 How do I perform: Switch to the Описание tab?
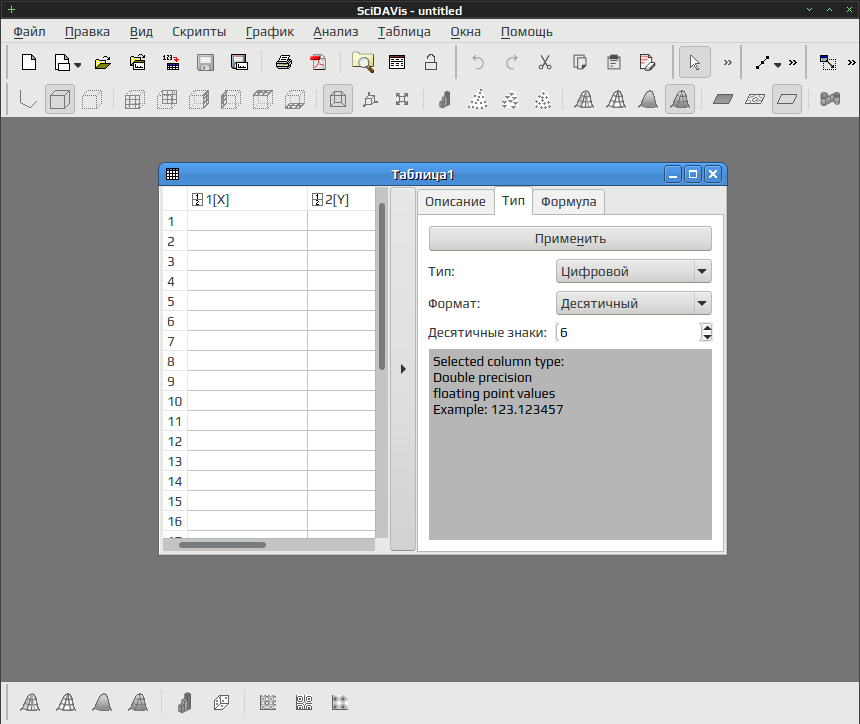pos(455,202)
